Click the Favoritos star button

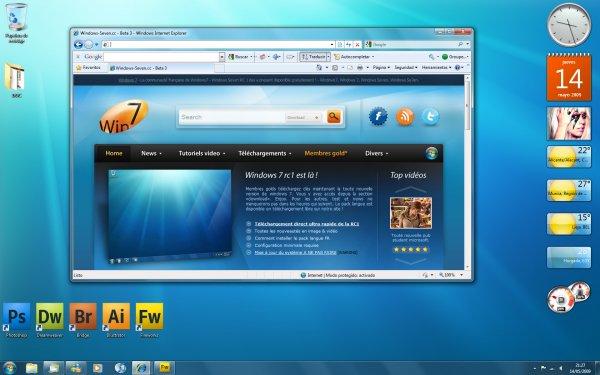[x=88, y=68]
